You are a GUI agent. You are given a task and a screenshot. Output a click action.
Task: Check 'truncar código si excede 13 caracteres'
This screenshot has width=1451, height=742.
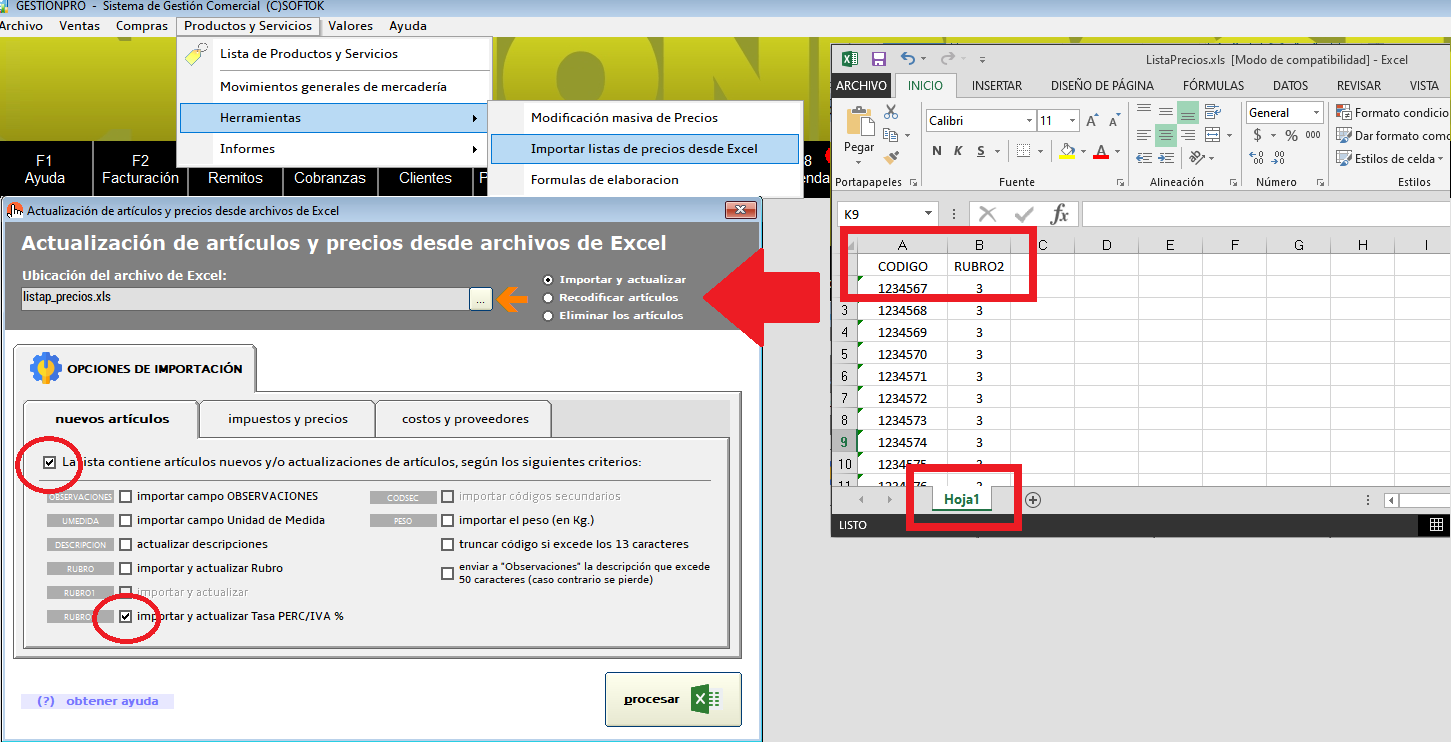[x=448, y=545]
